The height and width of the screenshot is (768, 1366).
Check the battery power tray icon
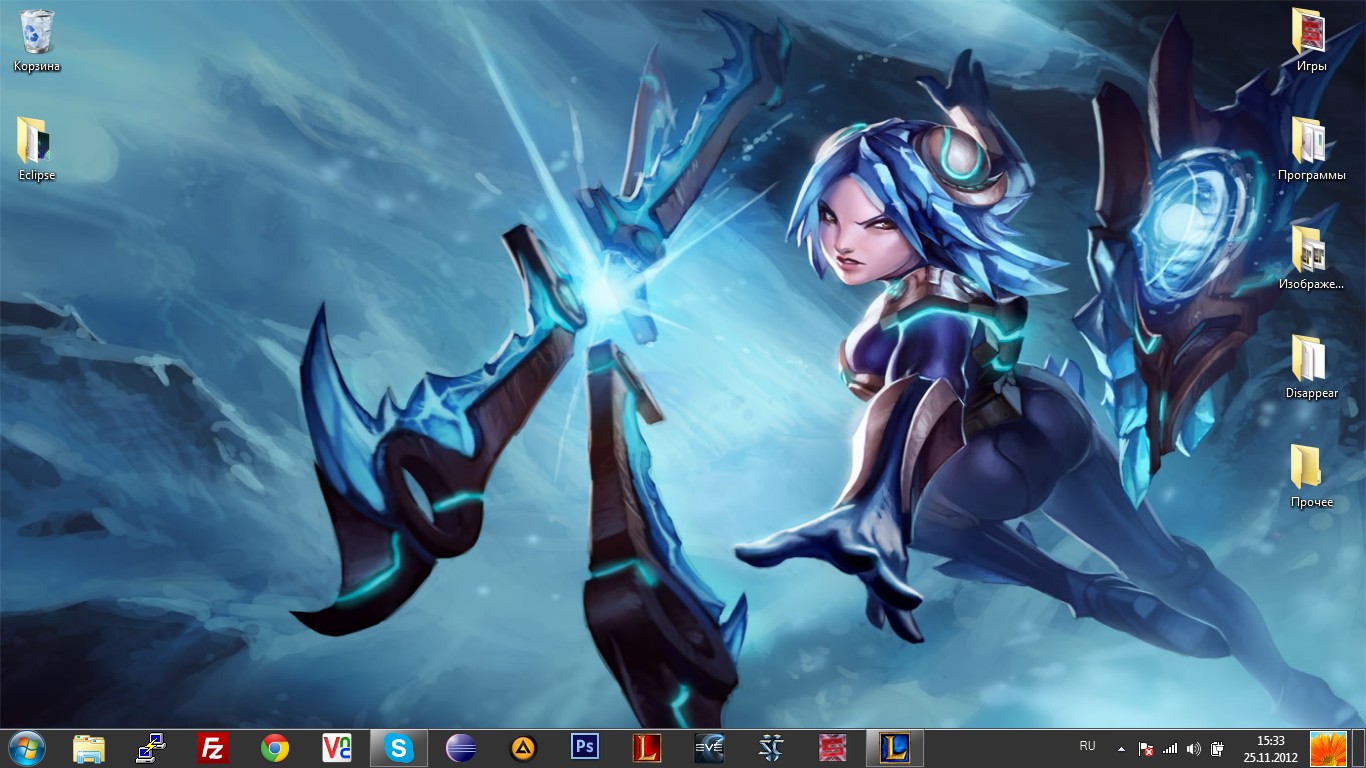1217,748
